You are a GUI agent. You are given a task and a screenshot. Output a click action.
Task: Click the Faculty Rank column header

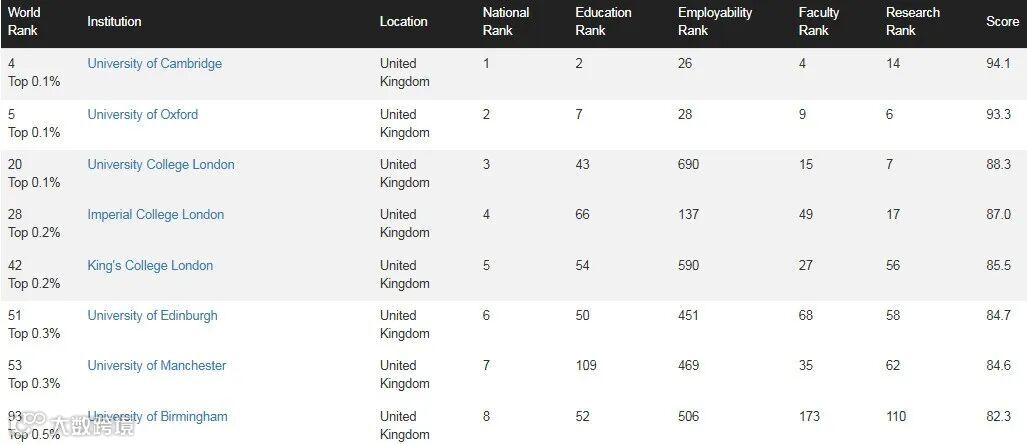[818, 21]
